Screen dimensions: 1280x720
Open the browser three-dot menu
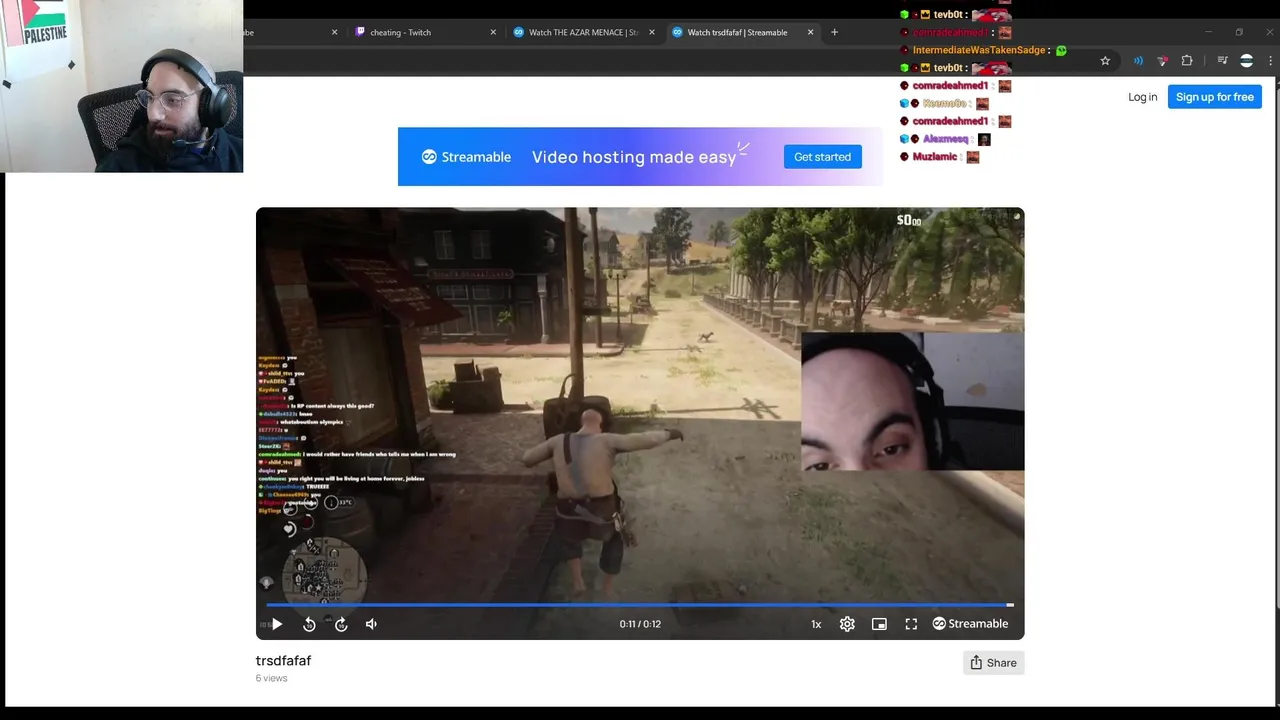pyautogui.click(x=1270, y=61)
